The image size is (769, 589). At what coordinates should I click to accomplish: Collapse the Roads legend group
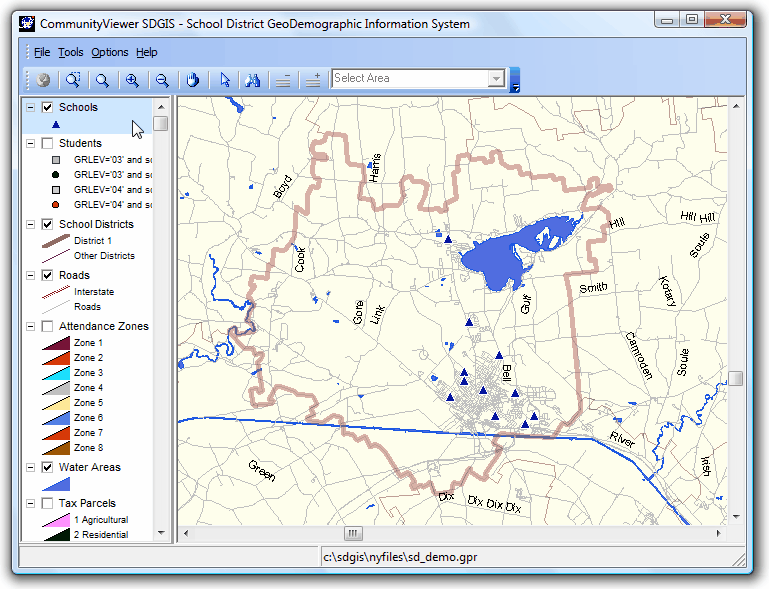click(31, 275)
